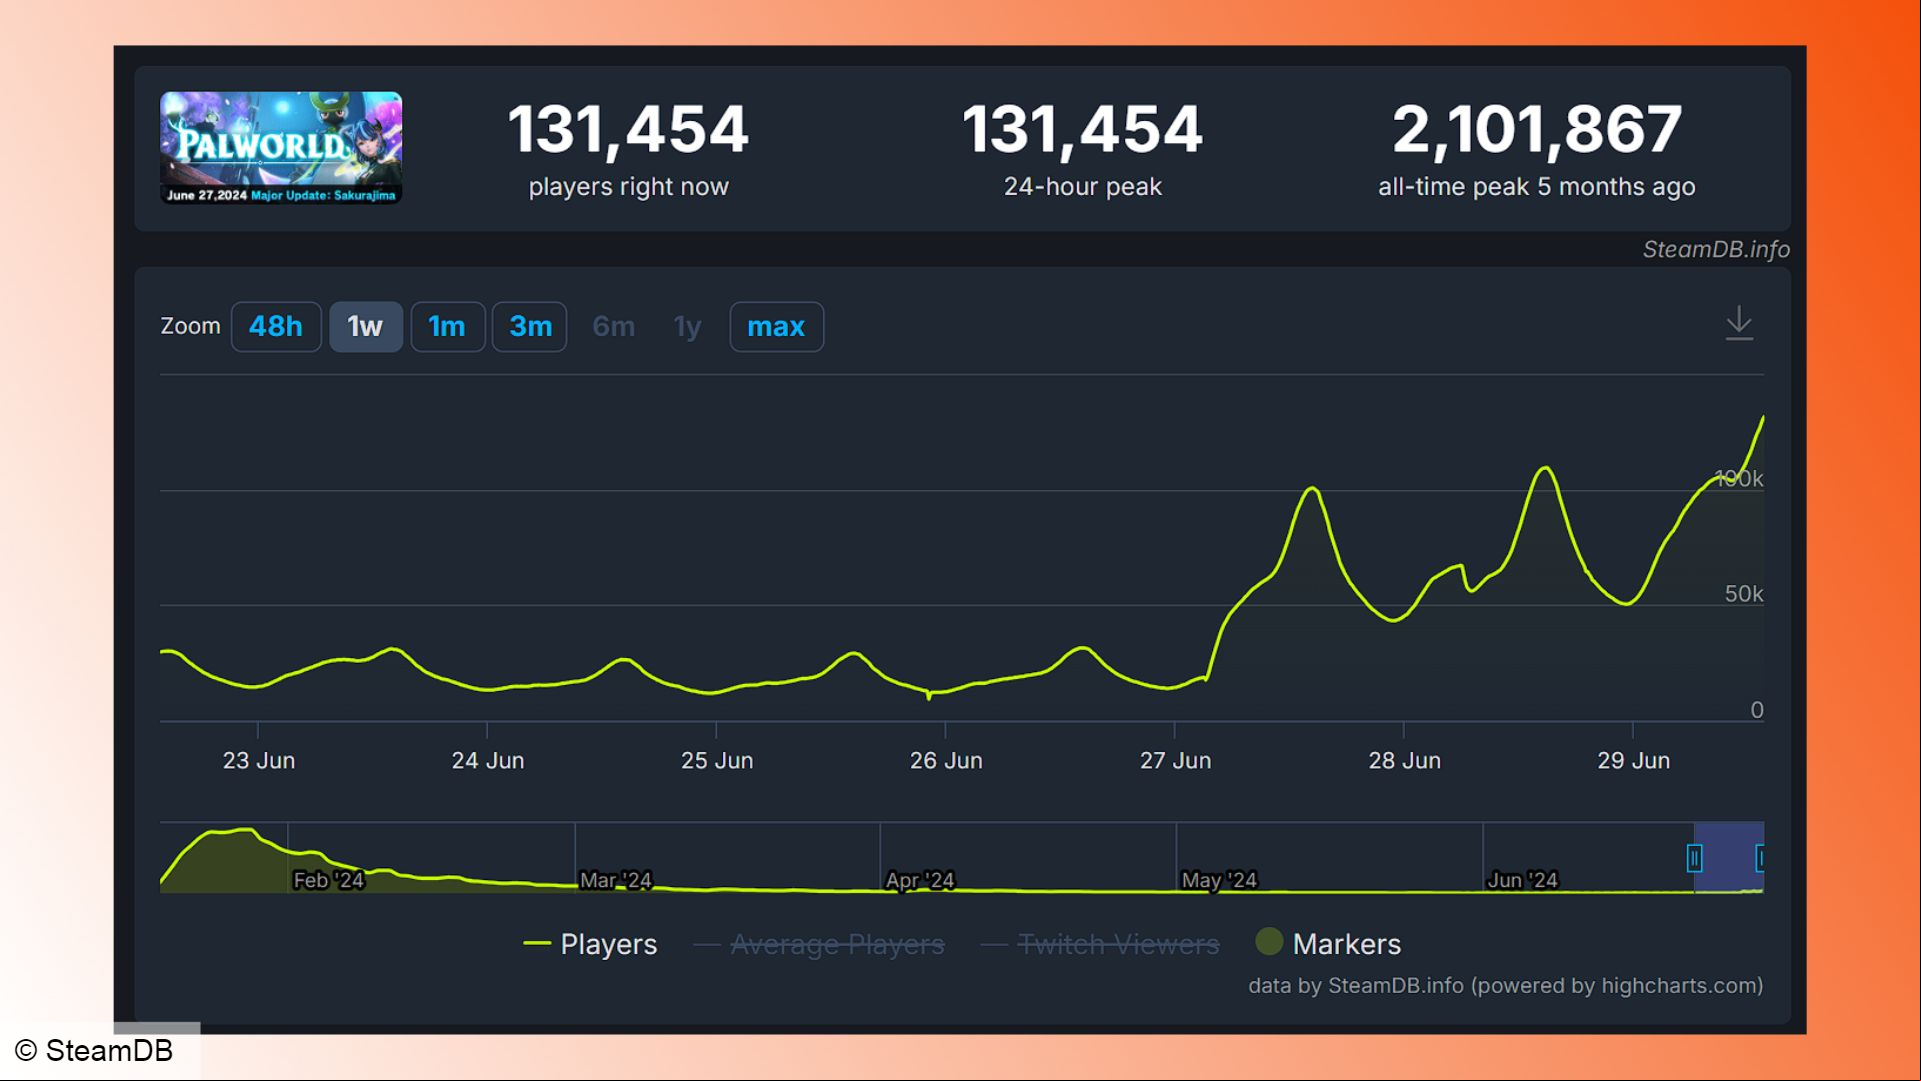The image size is (1921, 1081).
Task: Click the SteamDB.info italic credit text
Action: pyautogui.click(x=1716, y=250)
